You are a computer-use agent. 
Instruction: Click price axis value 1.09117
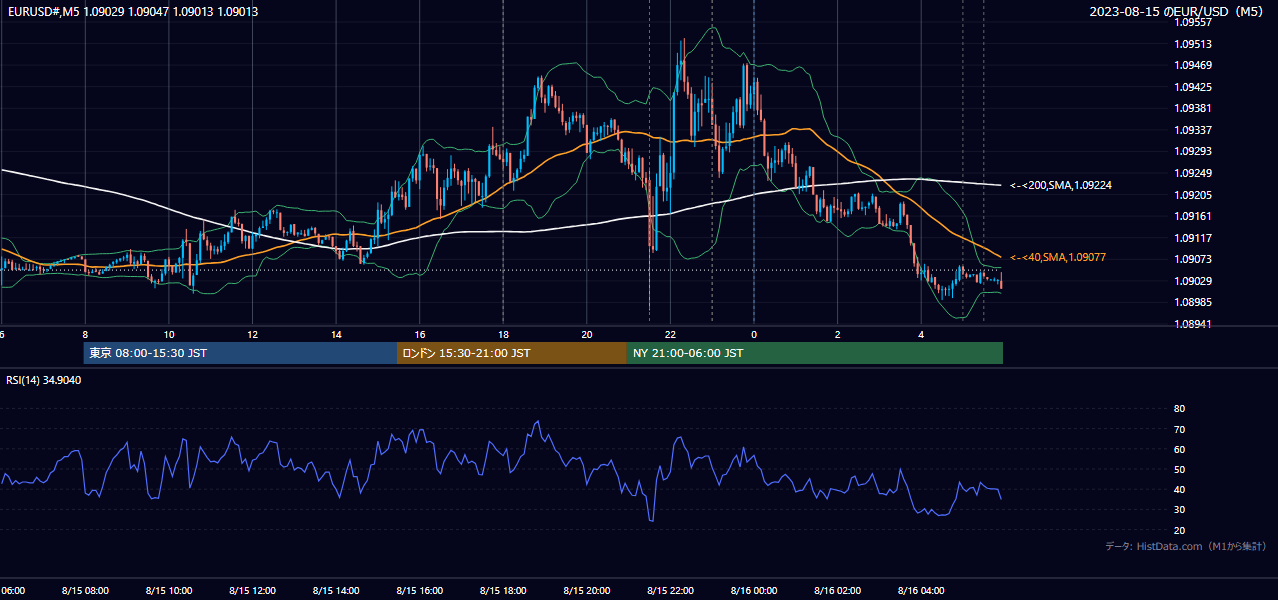click(x=1192, y=238)
